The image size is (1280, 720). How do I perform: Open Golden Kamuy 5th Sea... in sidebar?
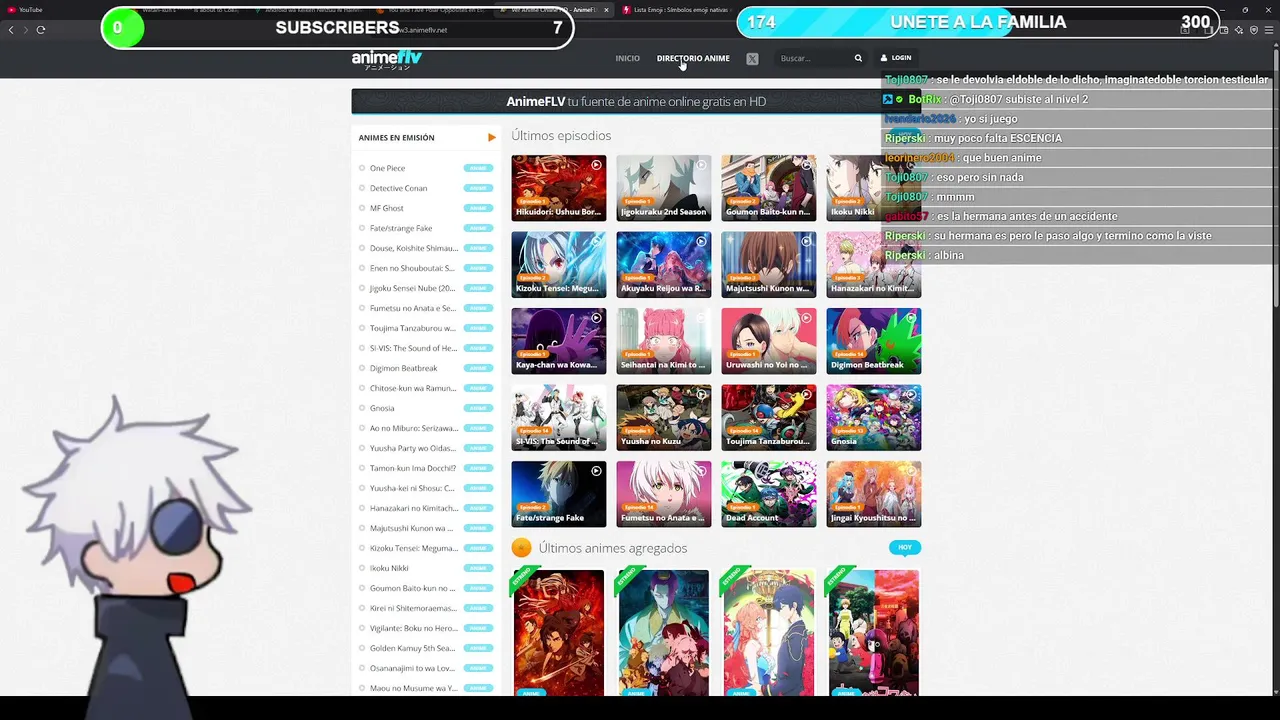413,648
